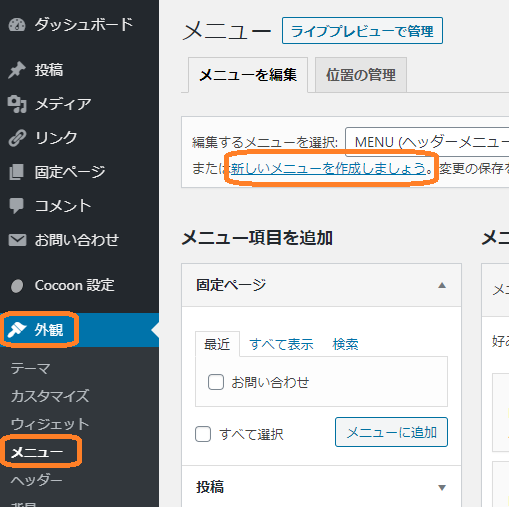The width and height of the screenshot is (509, 507).
Task: Select the 最近 tab
Action: pos(217,344)
